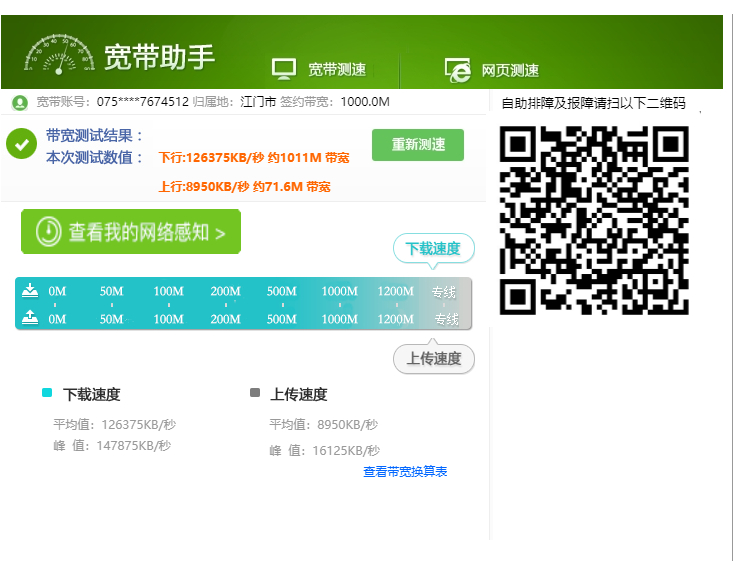
Task: Click the 带宽测试结果 heading
Action: 94,136
